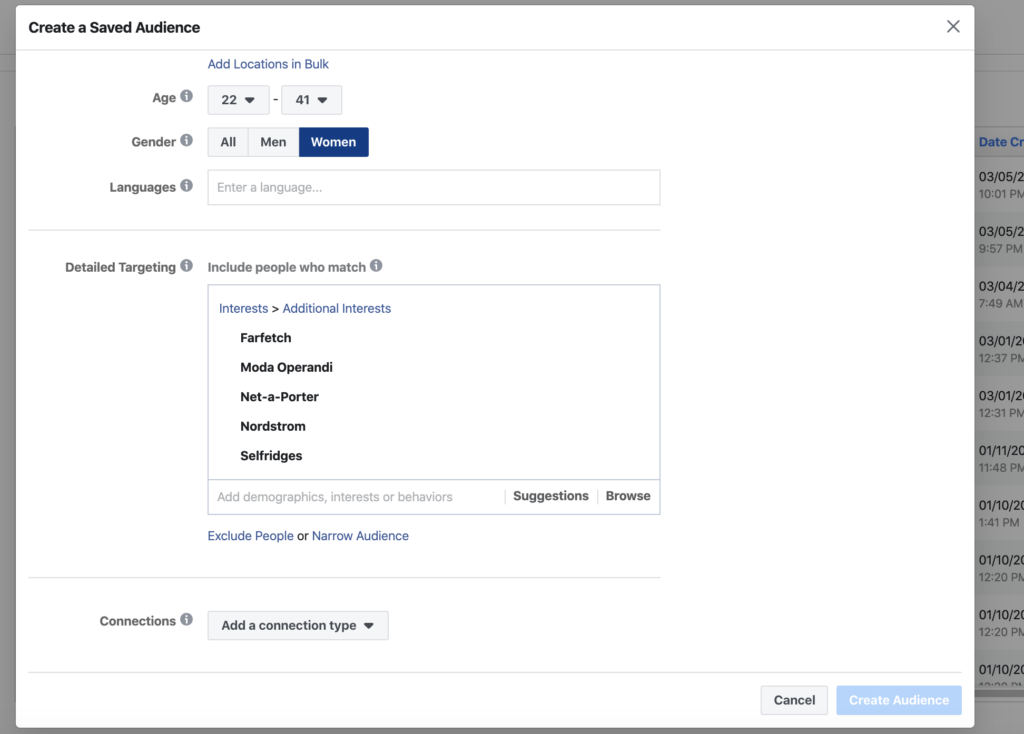The width and height of the screenshot is (1024, 734).
Task: Open the Browse tab in detailed targeting
Action: tap(628, 496)
